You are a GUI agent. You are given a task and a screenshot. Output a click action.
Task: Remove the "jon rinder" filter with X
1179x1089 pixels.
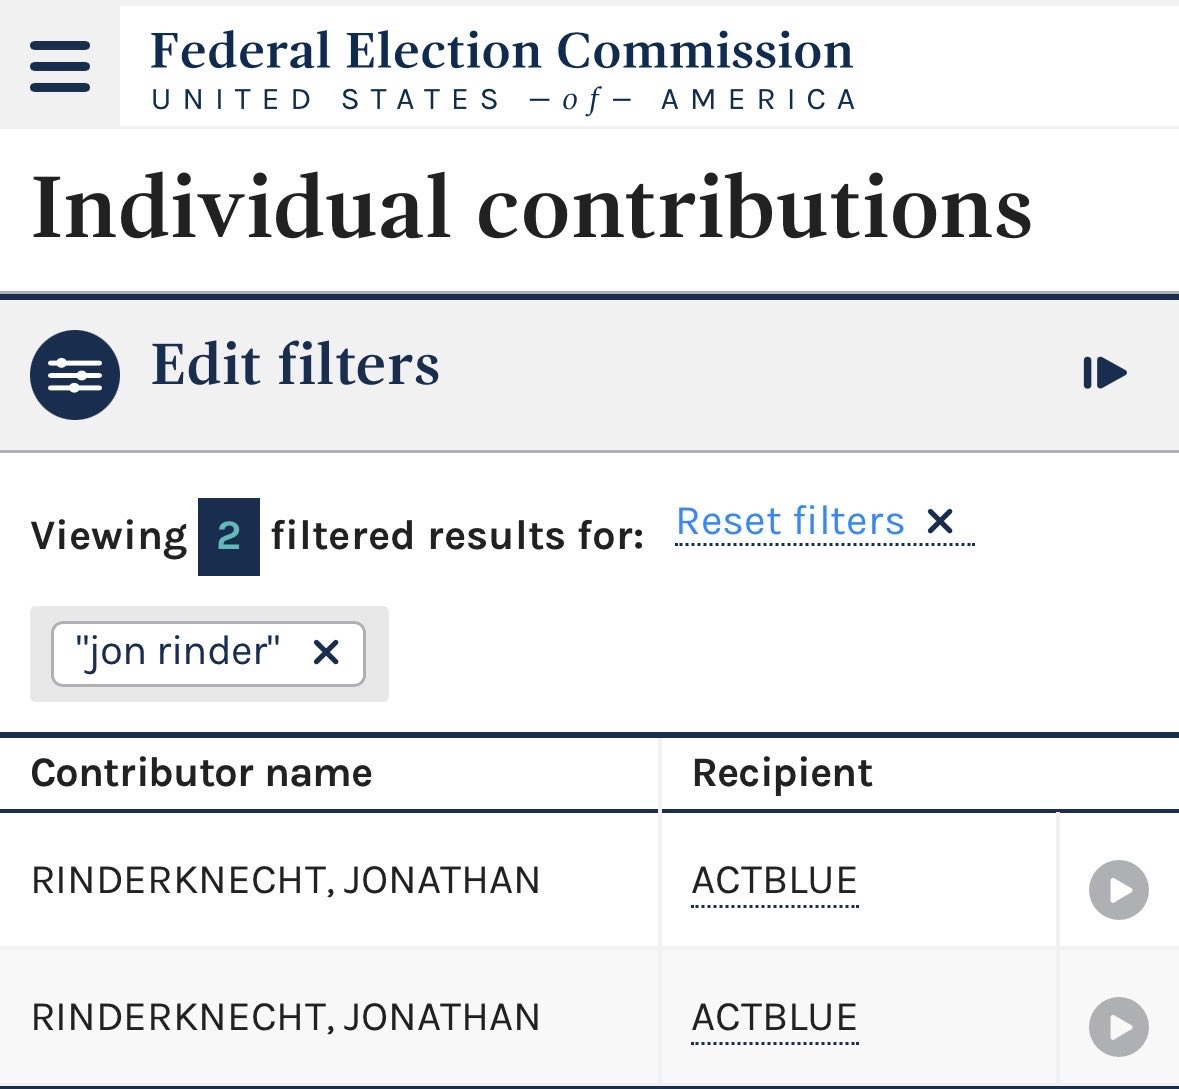[x=326, y=653]
